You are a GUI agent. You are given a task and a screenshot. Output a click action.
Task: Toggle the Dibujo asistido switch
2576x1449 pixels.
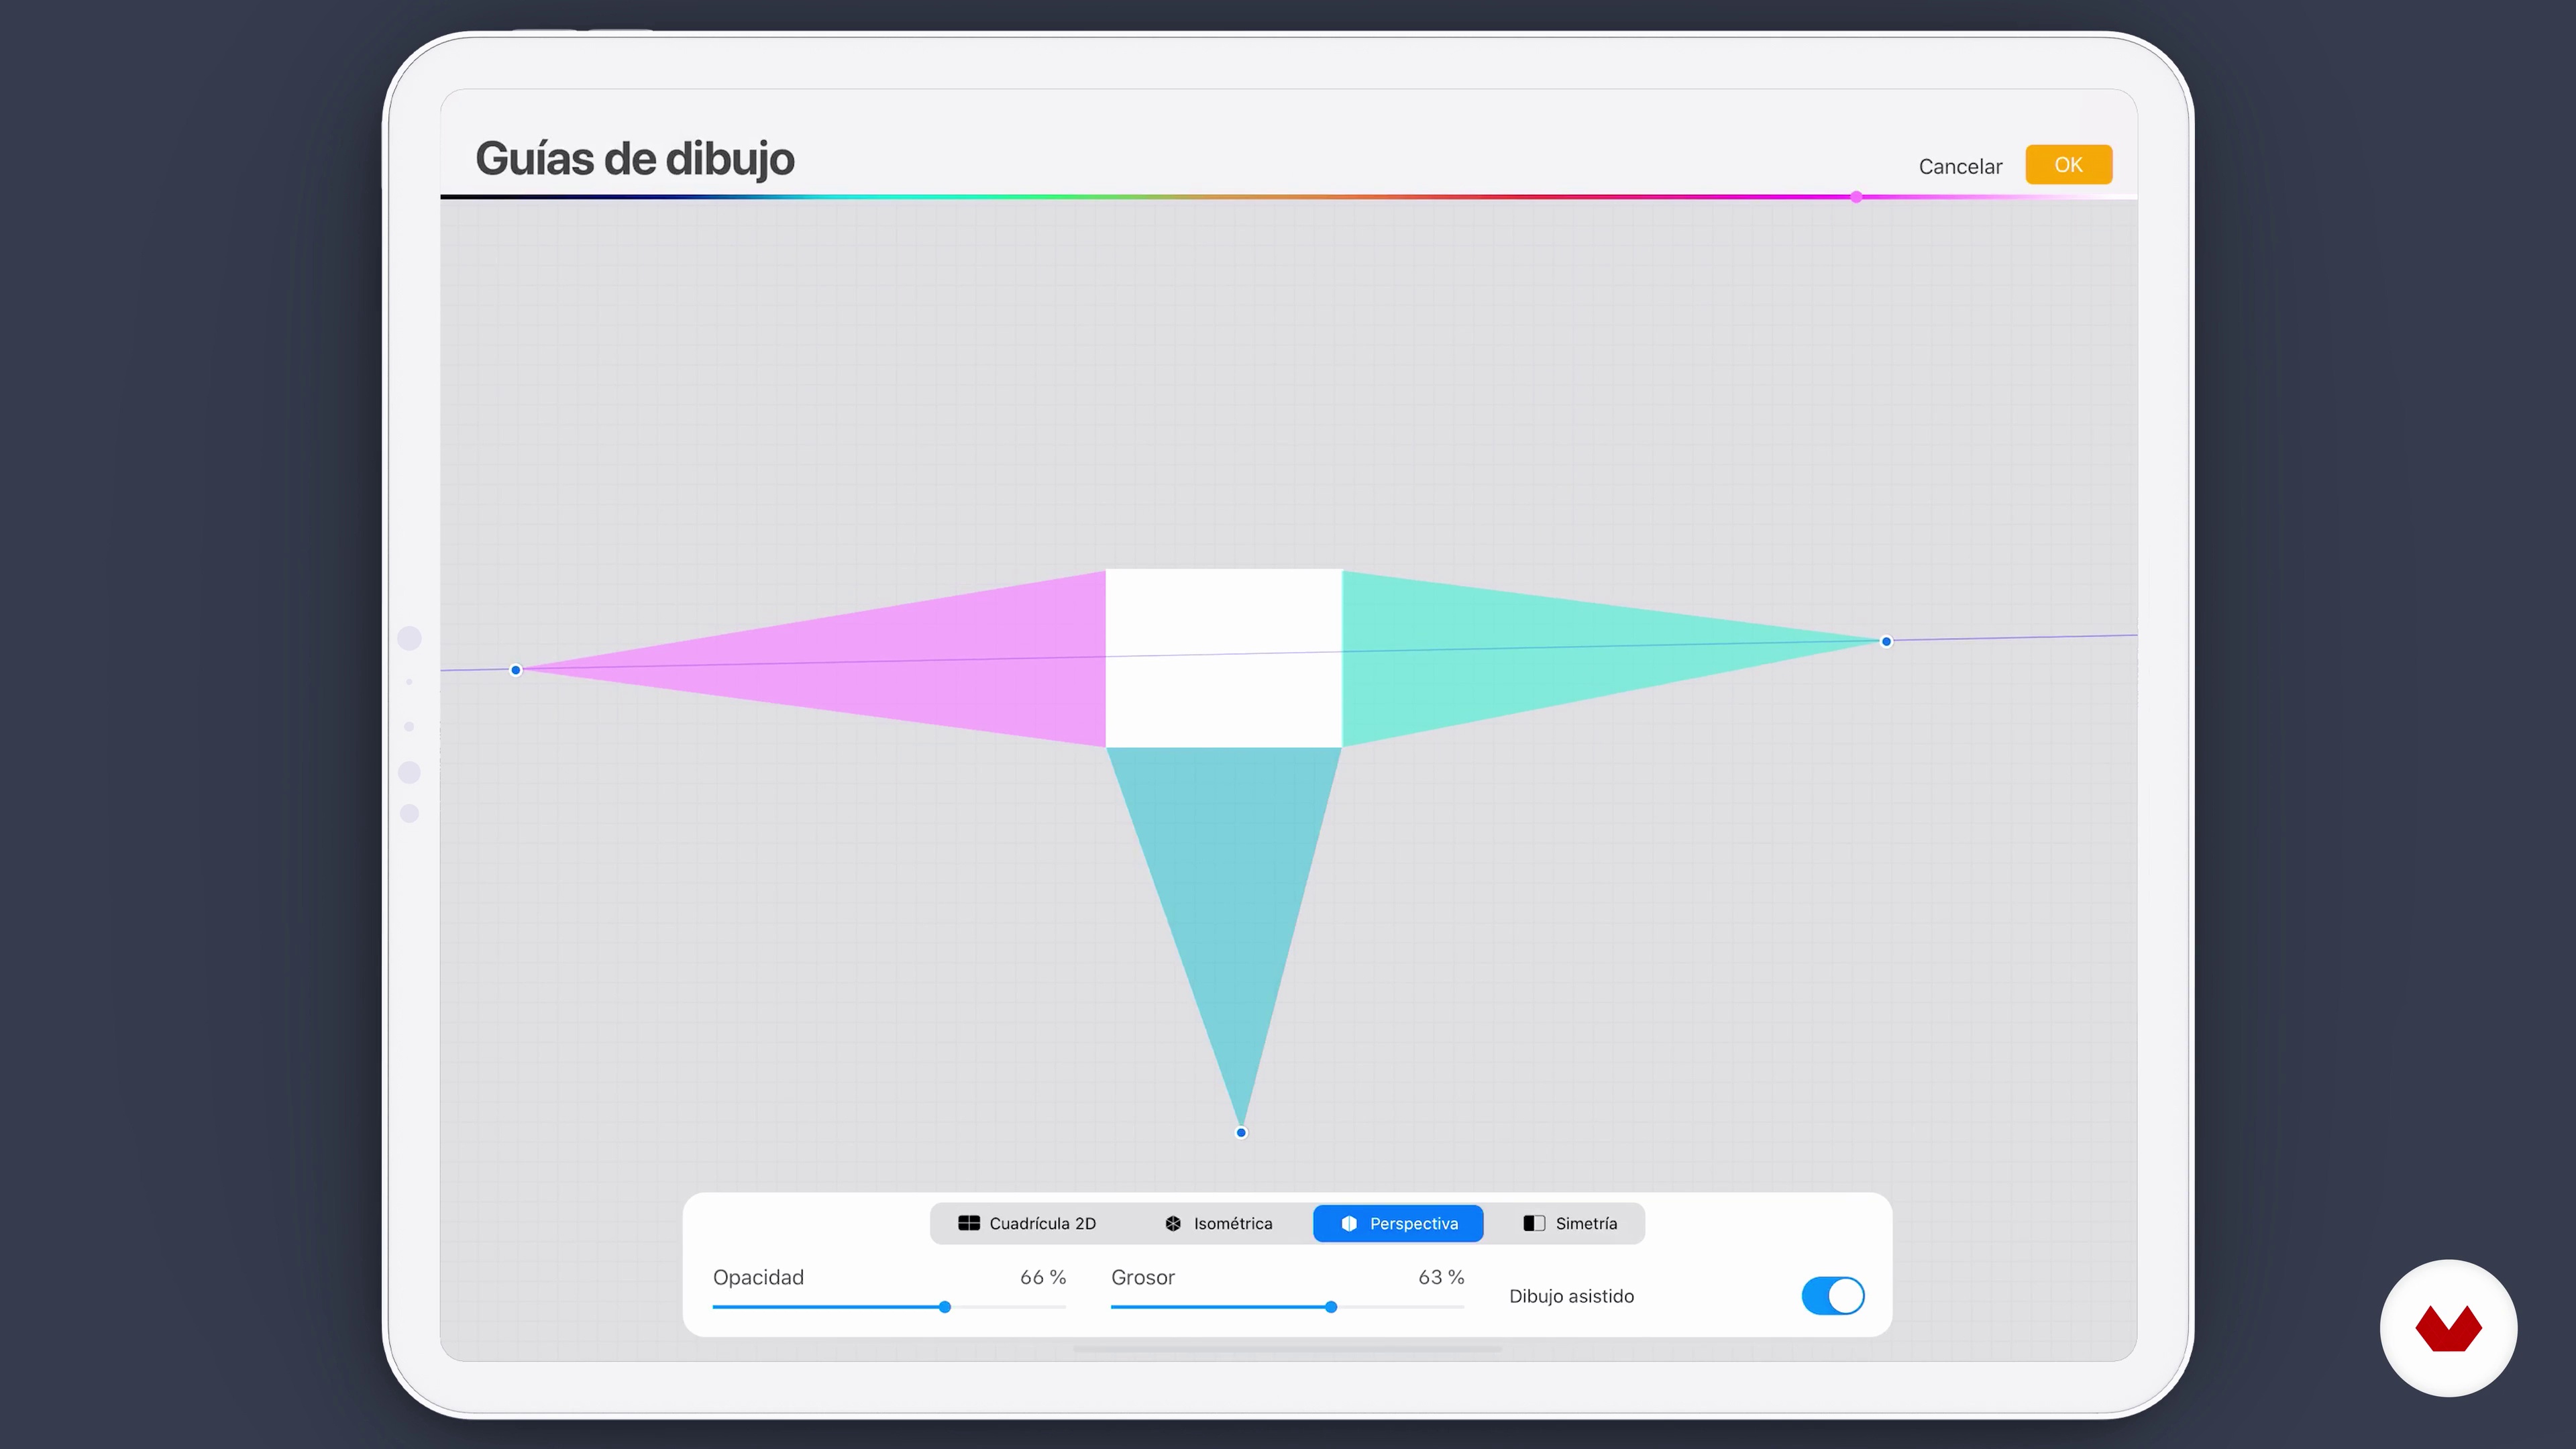coord(1832,1296)
